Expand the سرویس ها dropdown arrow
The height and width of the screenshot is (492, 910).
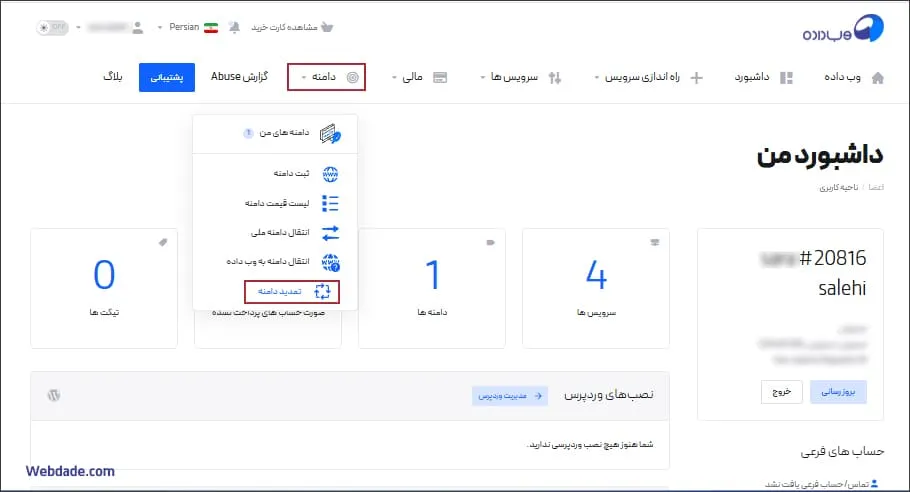482,78
